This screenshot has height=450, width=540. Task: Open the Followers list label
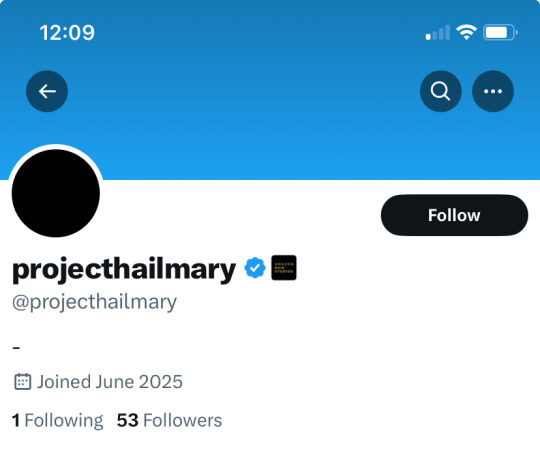point(183,420)
